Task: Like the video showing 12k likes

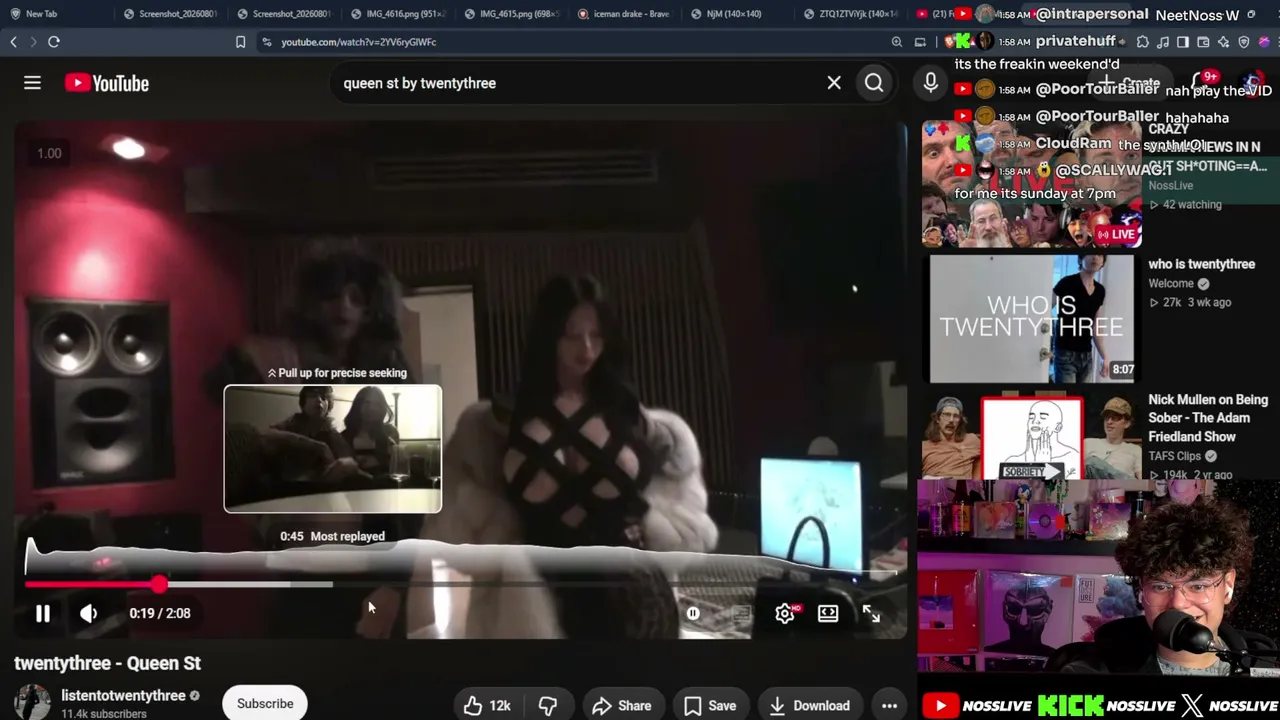Action: click(488, 706)
